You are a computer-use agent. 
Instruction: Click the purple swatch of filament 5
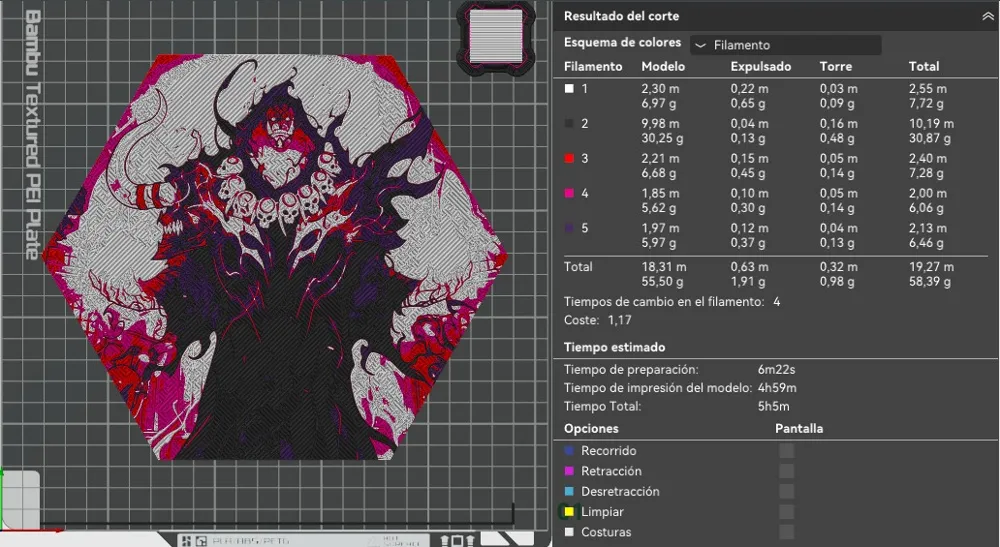click(x=569, y=228)
